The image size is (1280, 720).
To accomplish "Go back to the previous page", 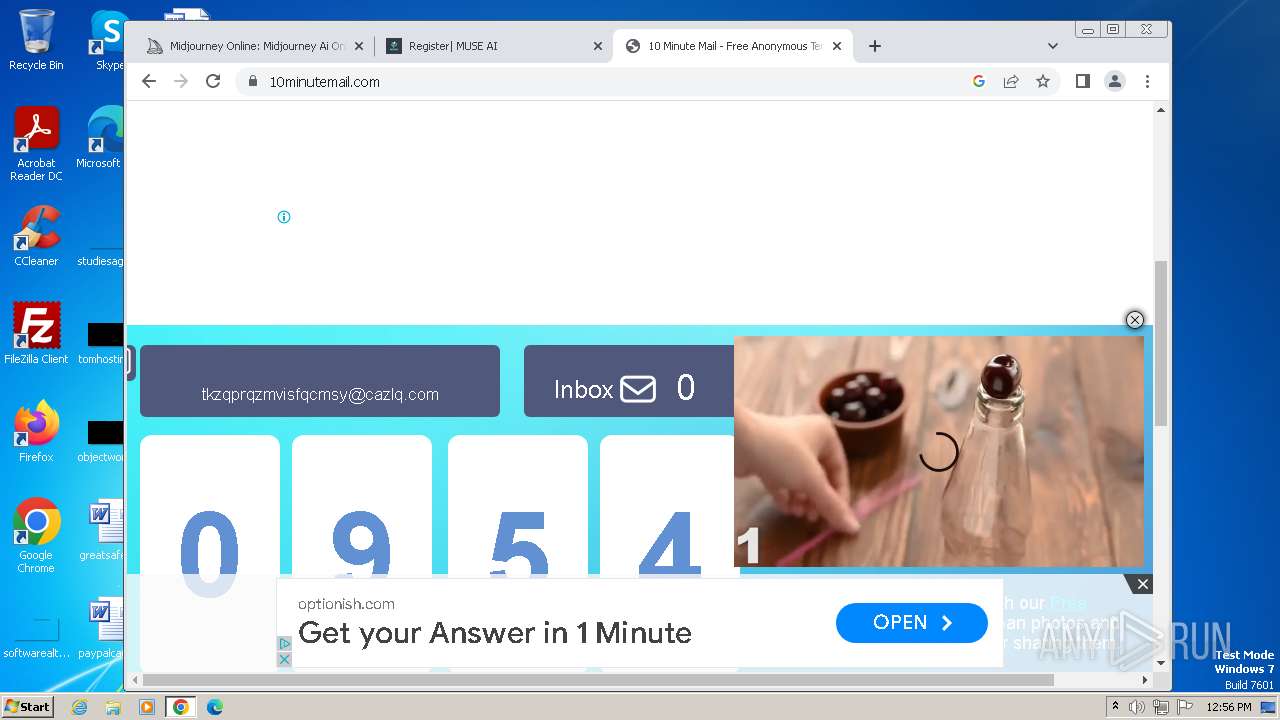I will pos(149,82).
